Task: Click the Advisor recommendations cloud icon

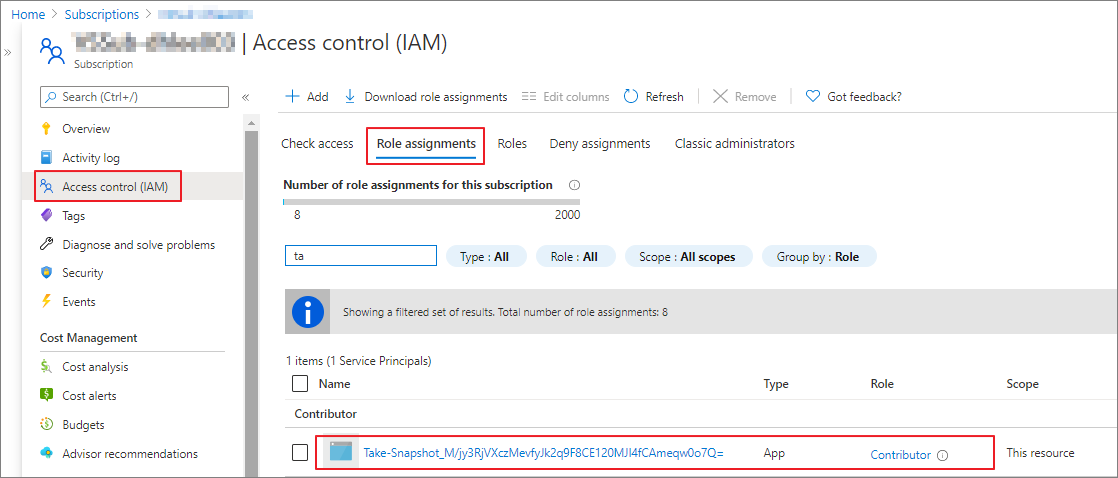Action: pos(47,453)
